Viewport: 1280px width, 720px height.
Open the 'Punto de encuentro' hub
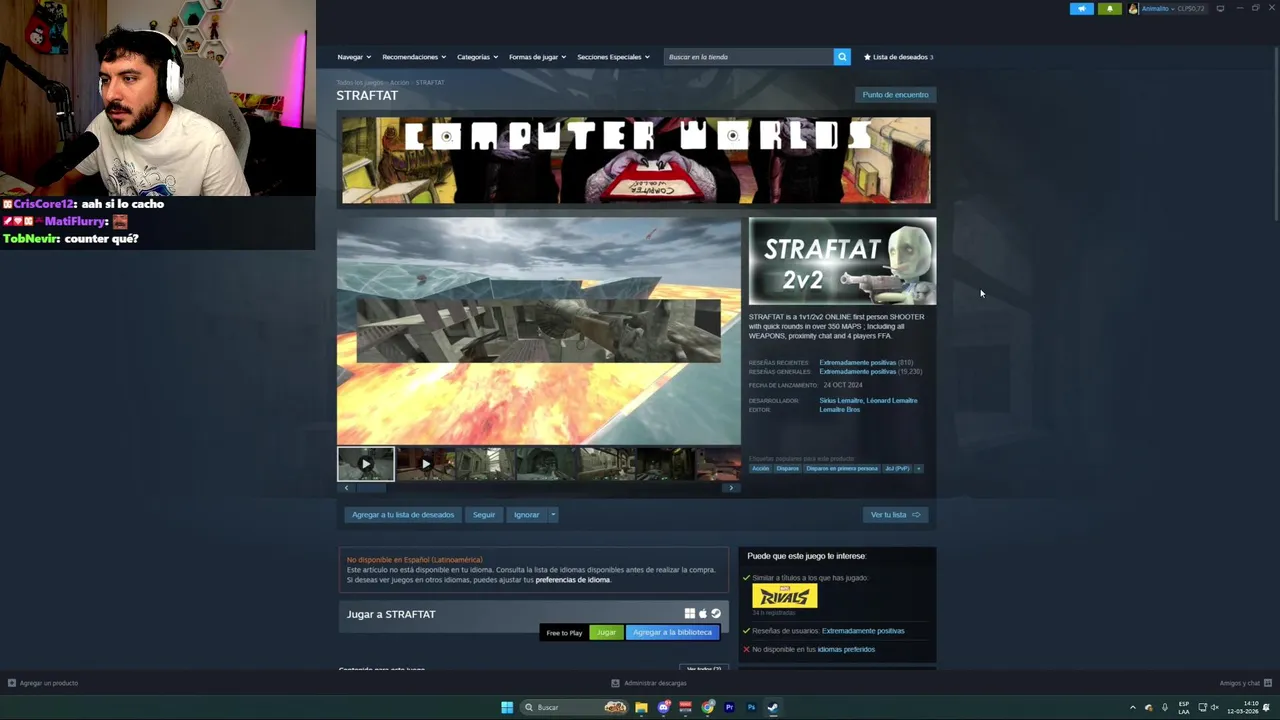click(x=895, y=95)
